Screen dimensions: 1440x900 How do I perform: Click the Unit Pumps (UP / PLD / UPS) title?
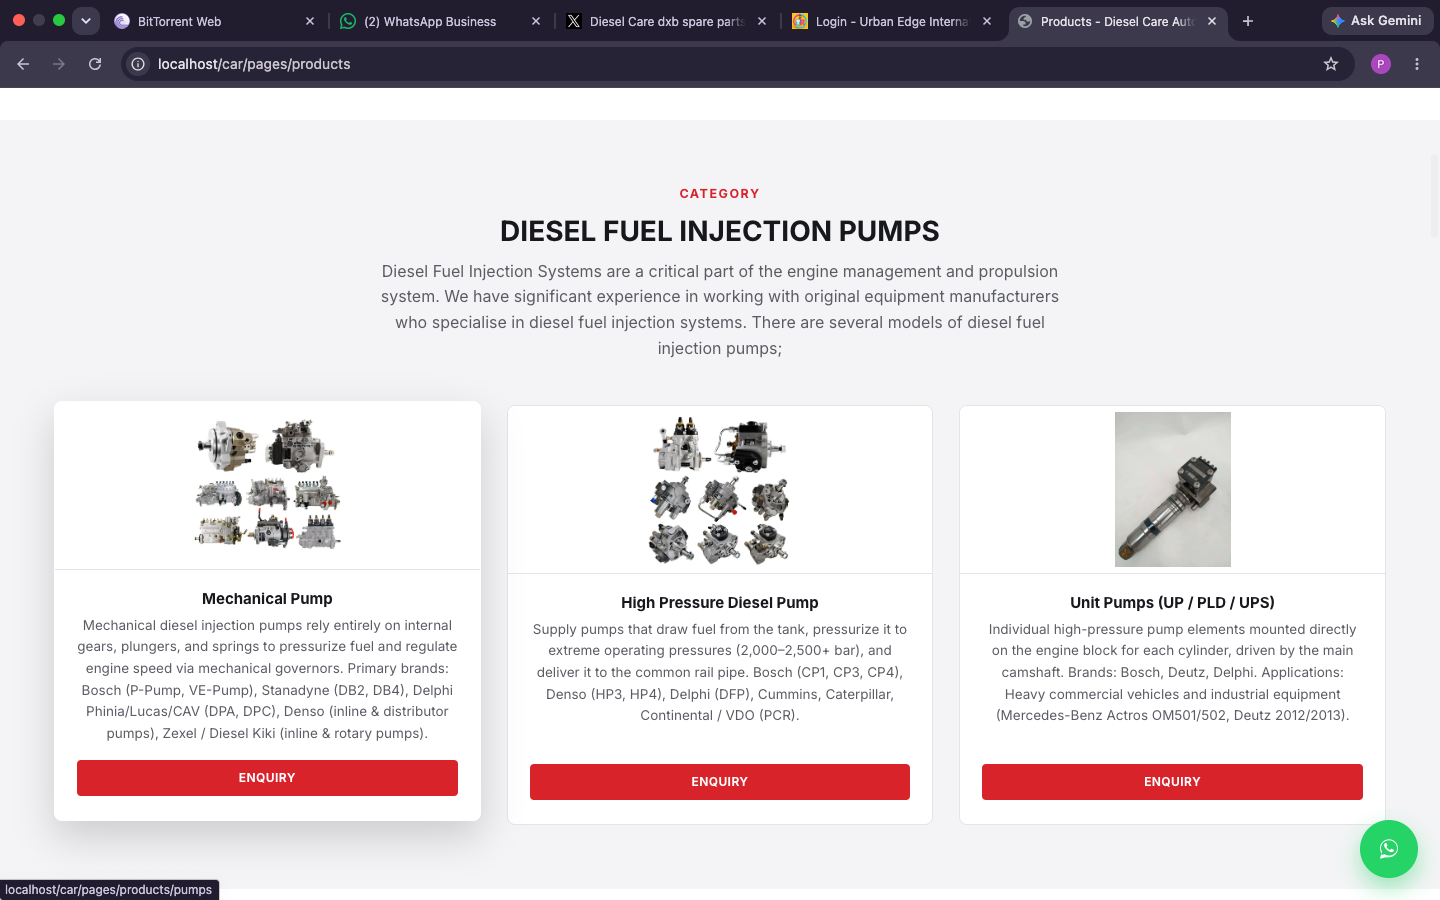(1172, 603)
